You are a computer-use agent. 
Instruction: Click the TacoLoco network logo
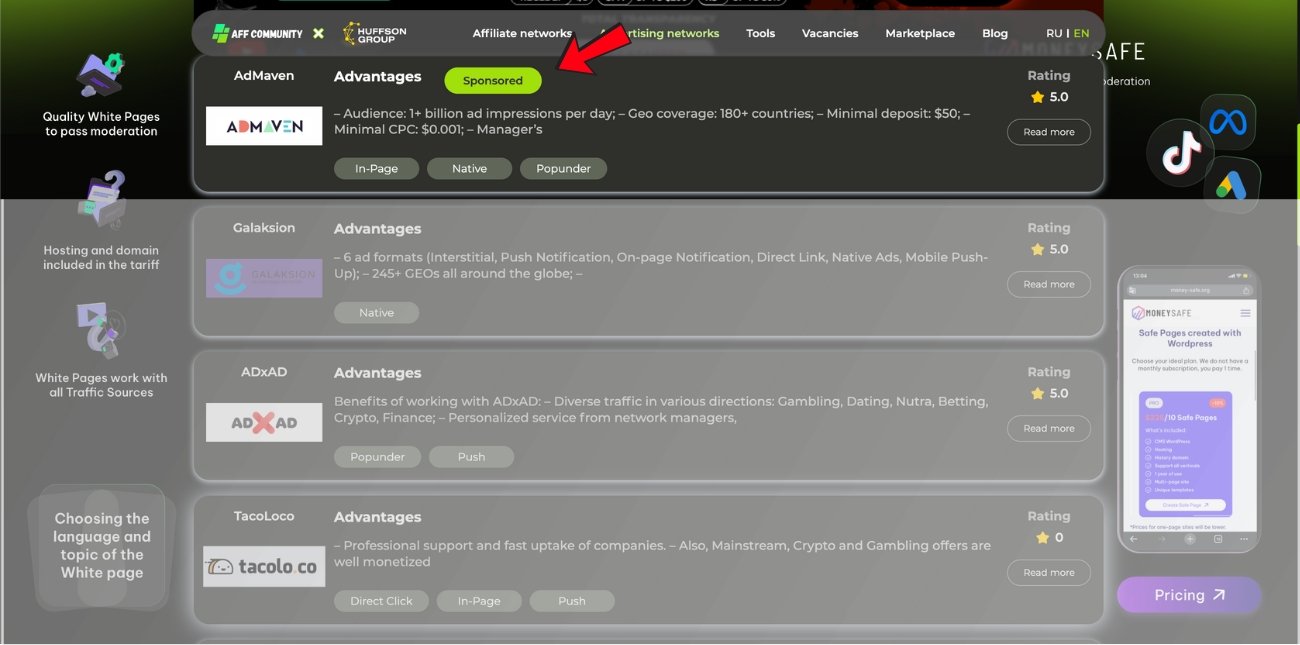[263, 567]
